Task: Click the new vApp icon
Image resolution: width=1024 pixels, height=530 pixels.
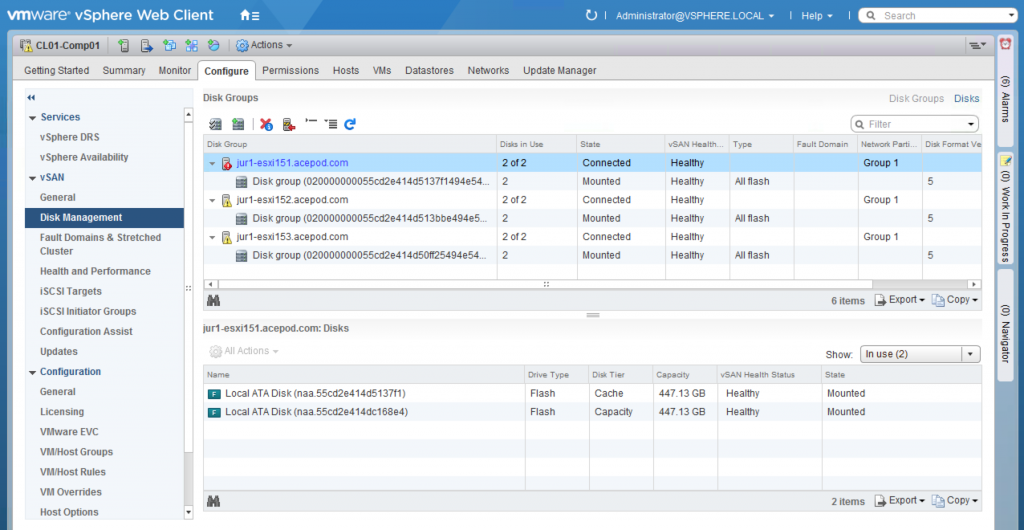Action: pos(191,45)
